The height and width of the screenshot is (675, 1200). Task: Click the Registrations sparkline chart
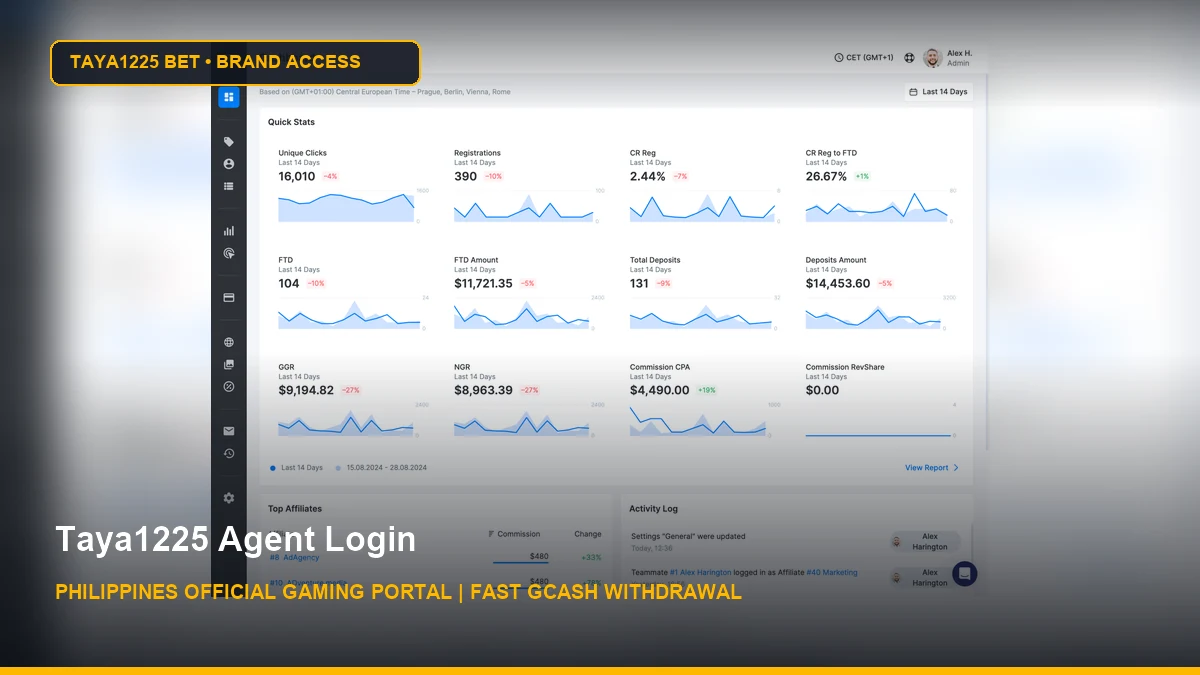point(523,206)
